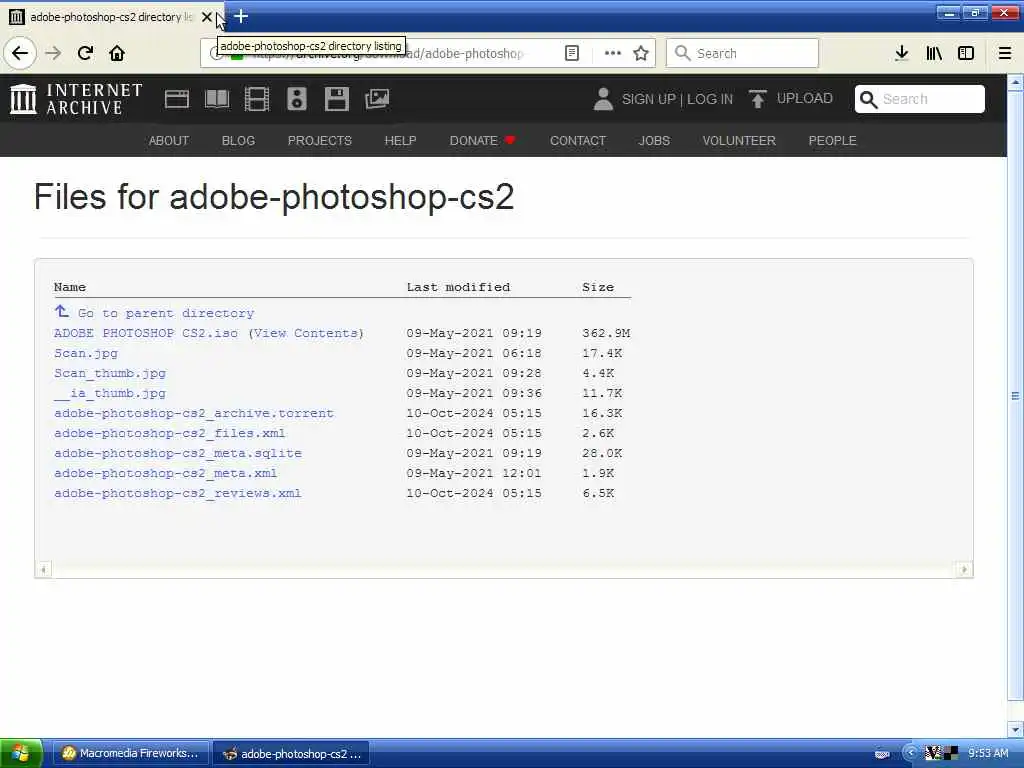Click the 362.9M size value
Viewport: 1024px width, 768px height.
tap(606, 333)
